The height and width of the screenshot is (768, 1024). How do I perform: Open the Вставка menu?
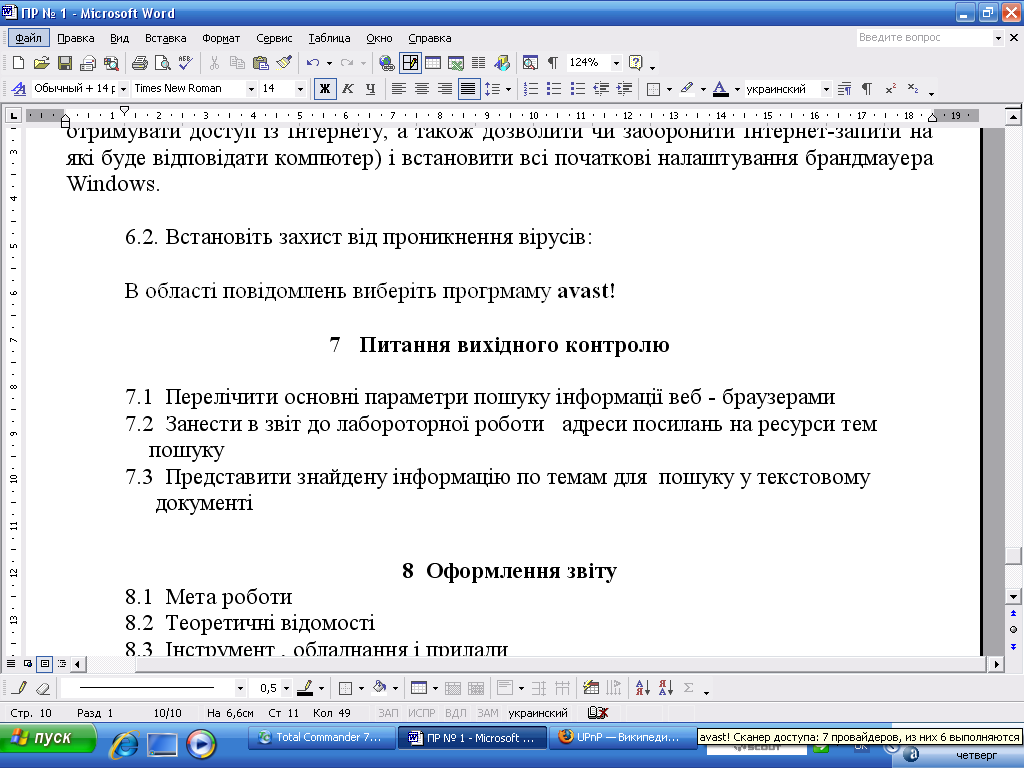tap(165, 38)
